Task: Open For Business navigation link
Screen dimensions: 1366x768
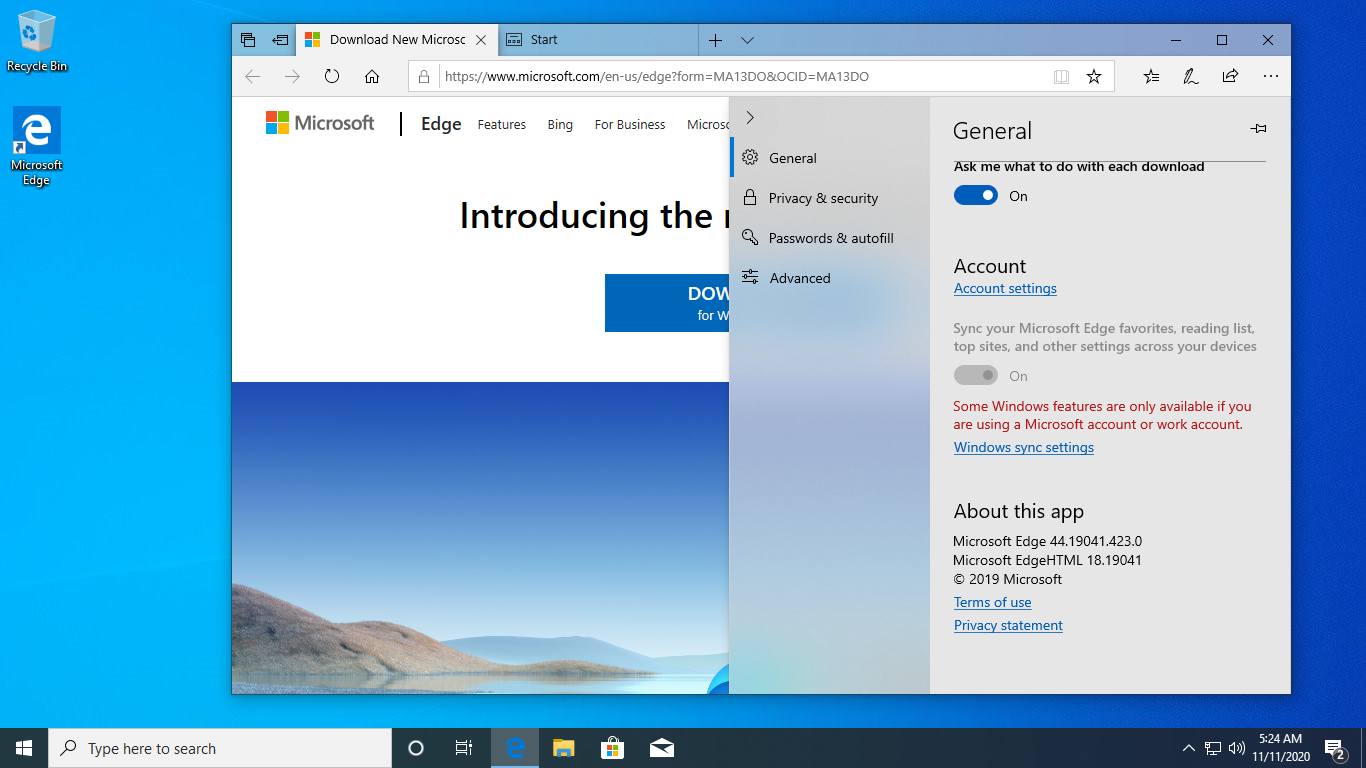Action: tap(630, 125)
